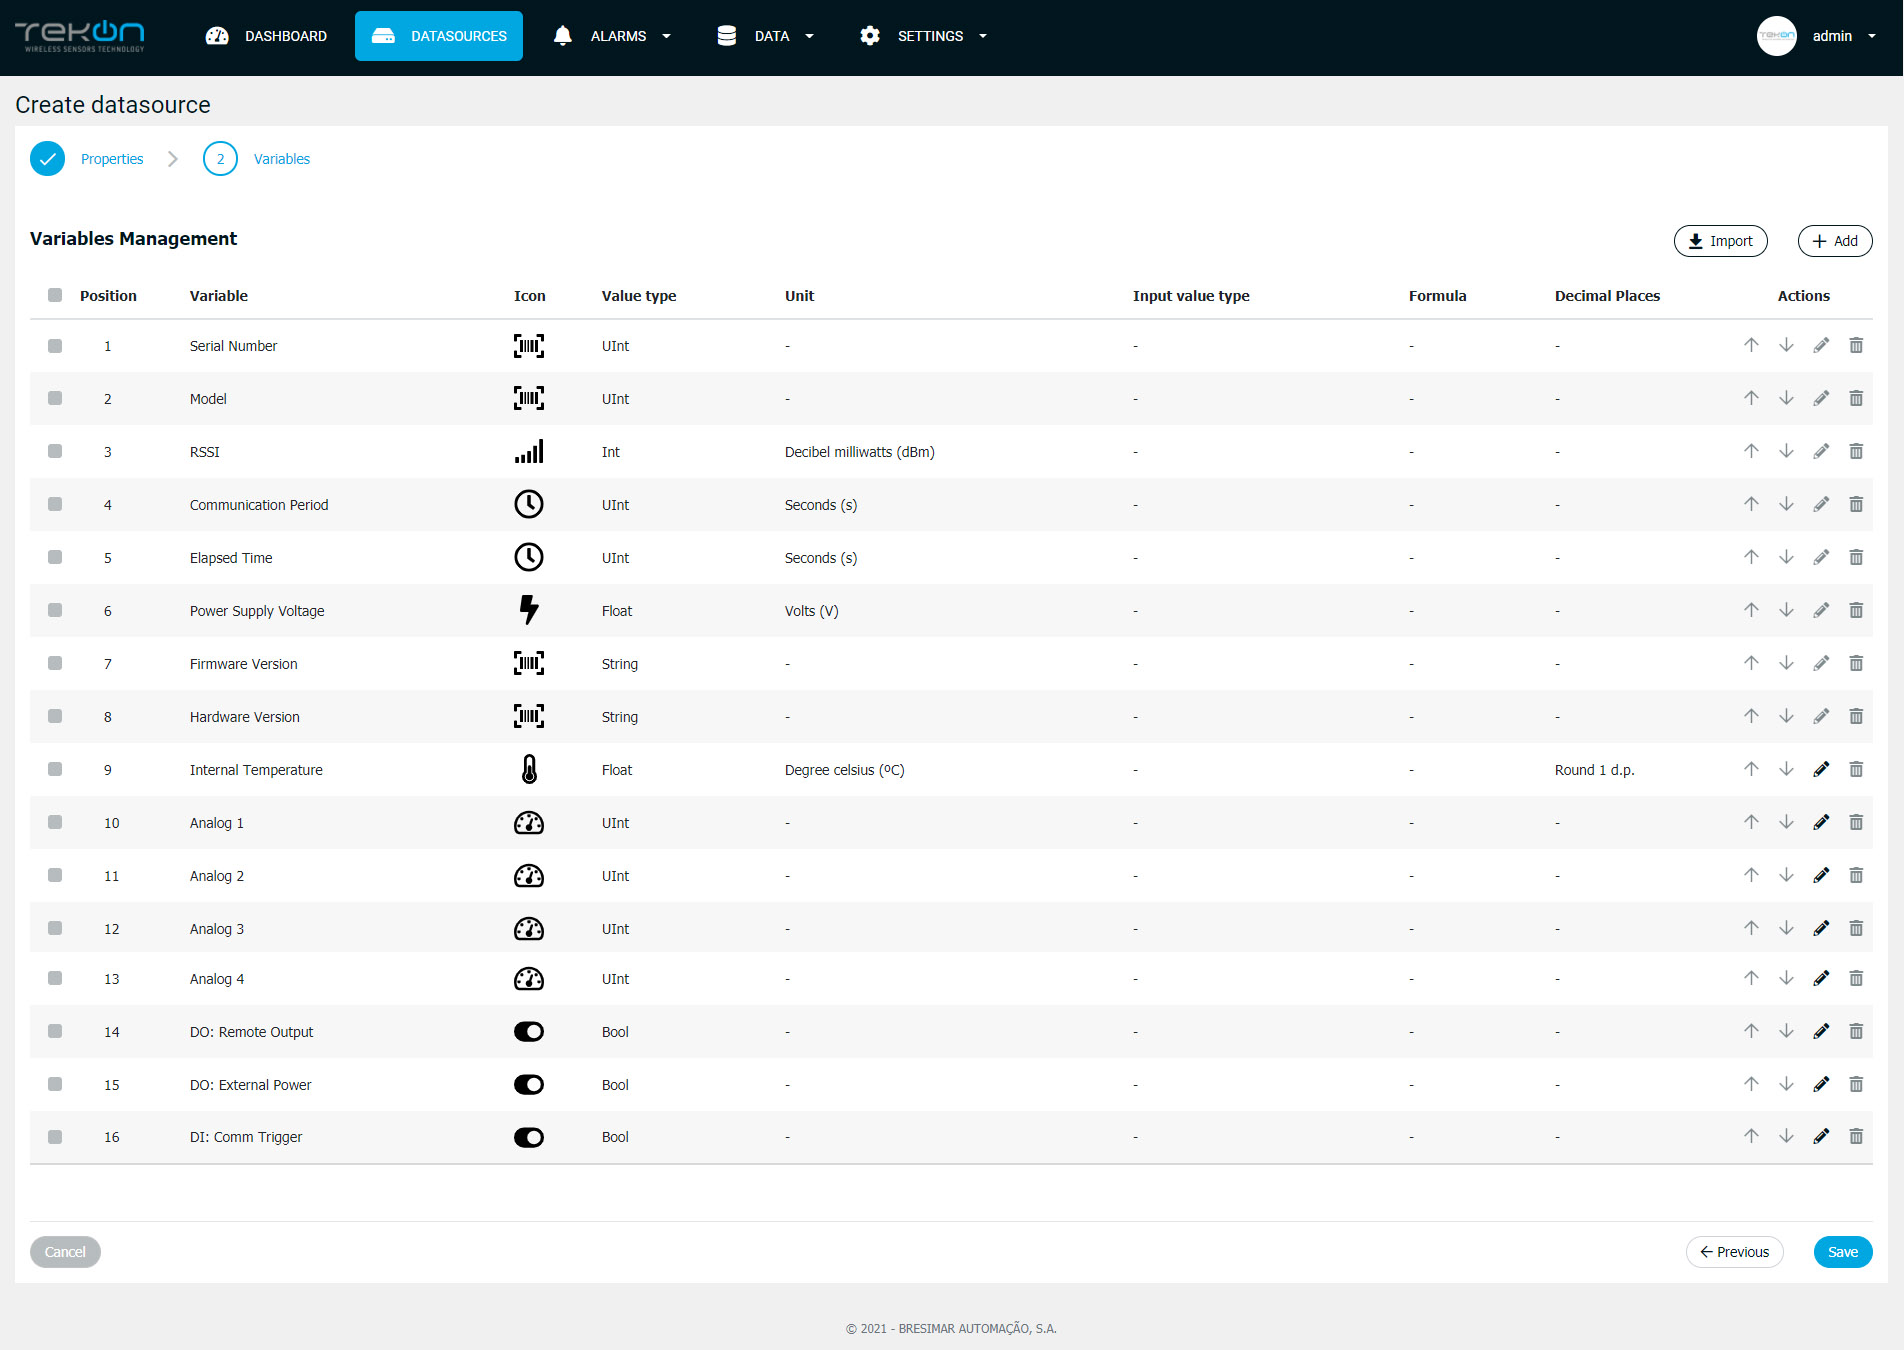1904x1350 pixels.
Task: Open the Datasources page
Action: coord(439,36)
